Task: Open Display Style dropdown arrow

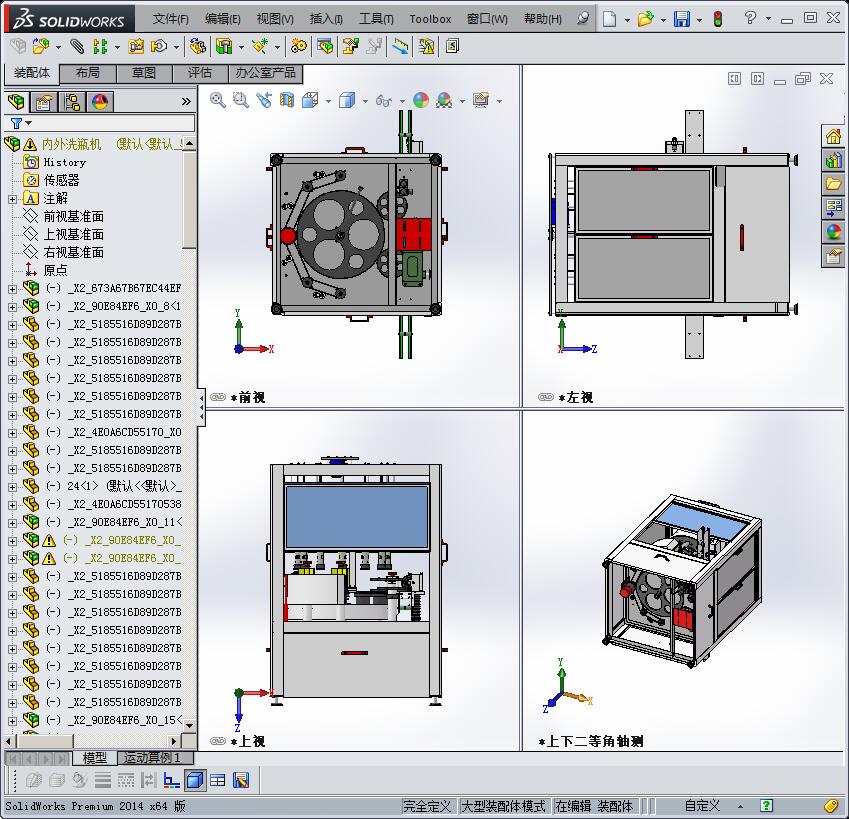Action: click(365, 101)
